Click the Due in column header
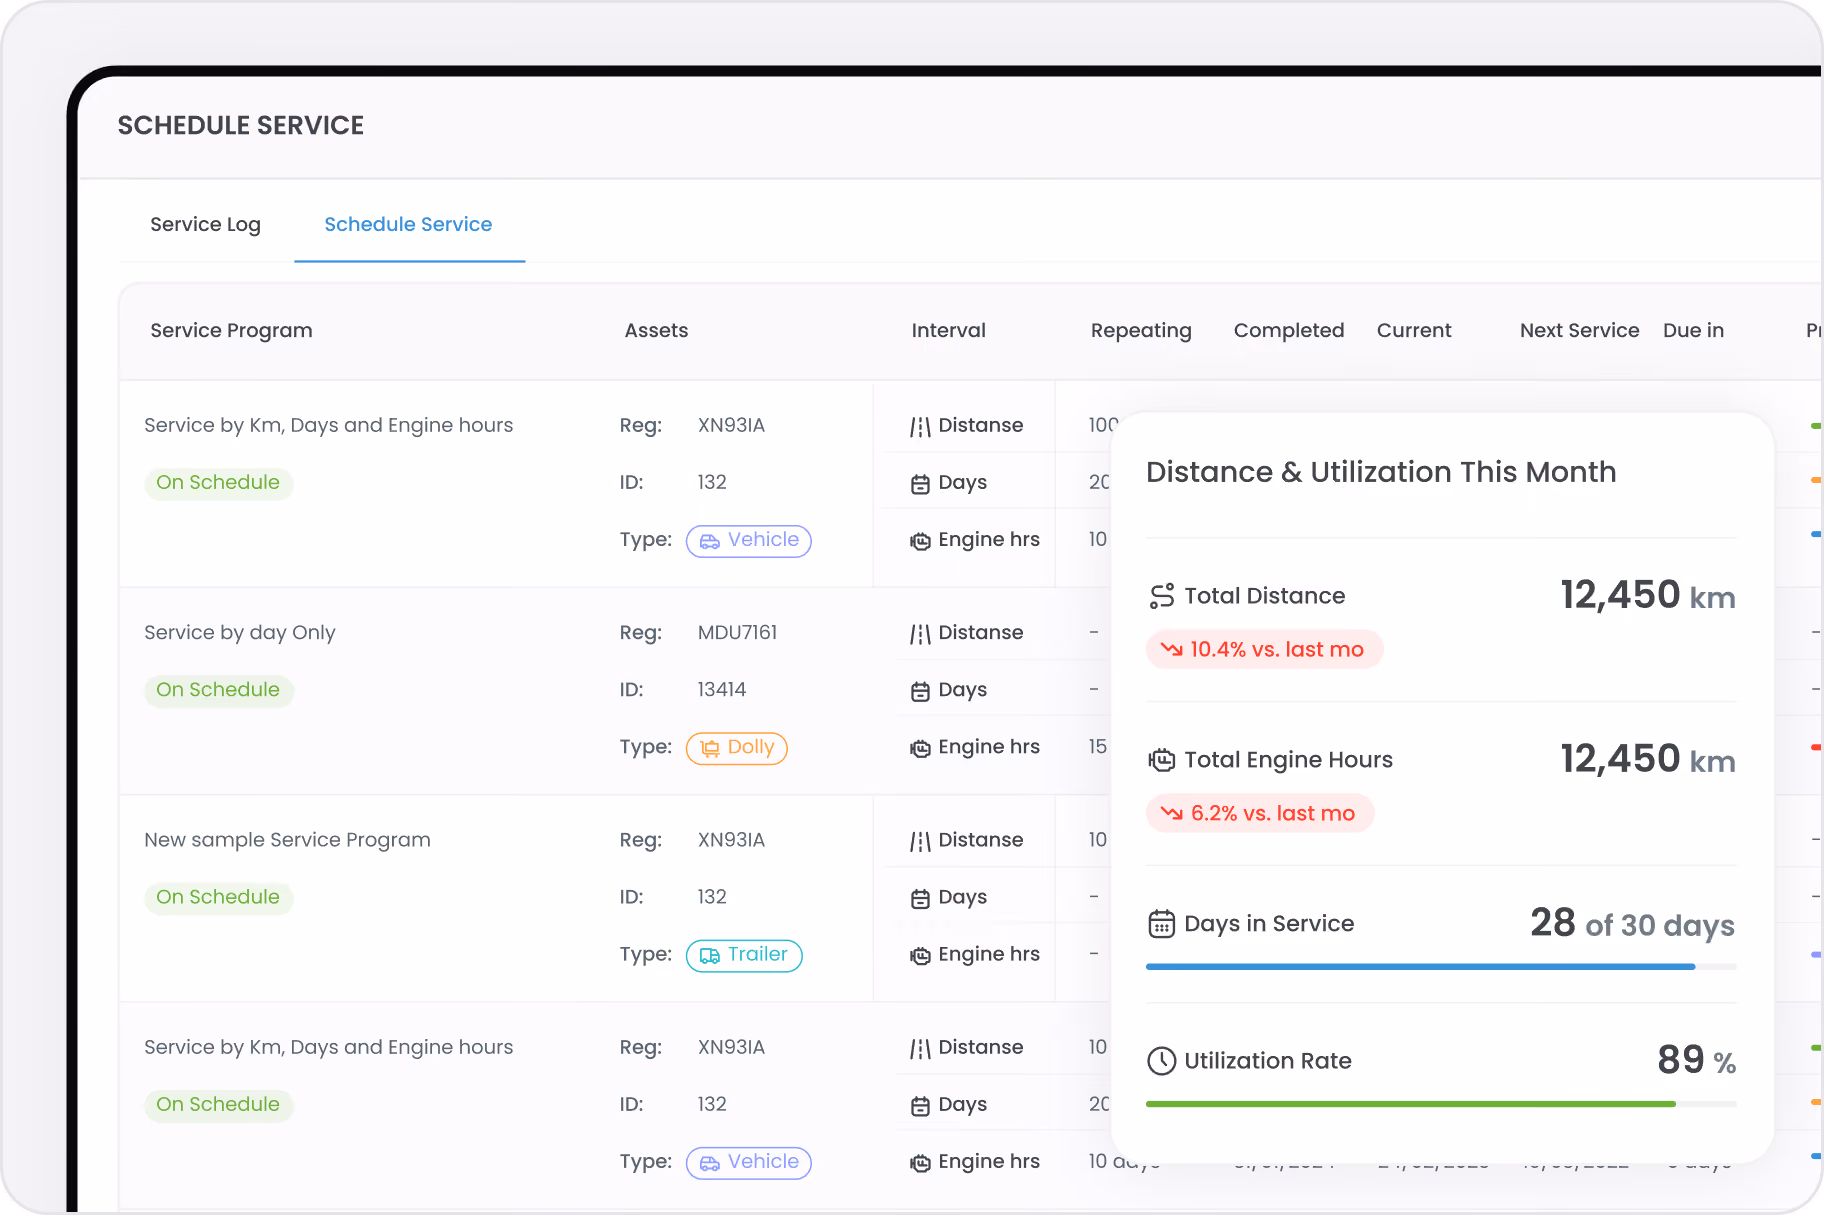The image size is (1824, 1215). tap(1693, 330)
